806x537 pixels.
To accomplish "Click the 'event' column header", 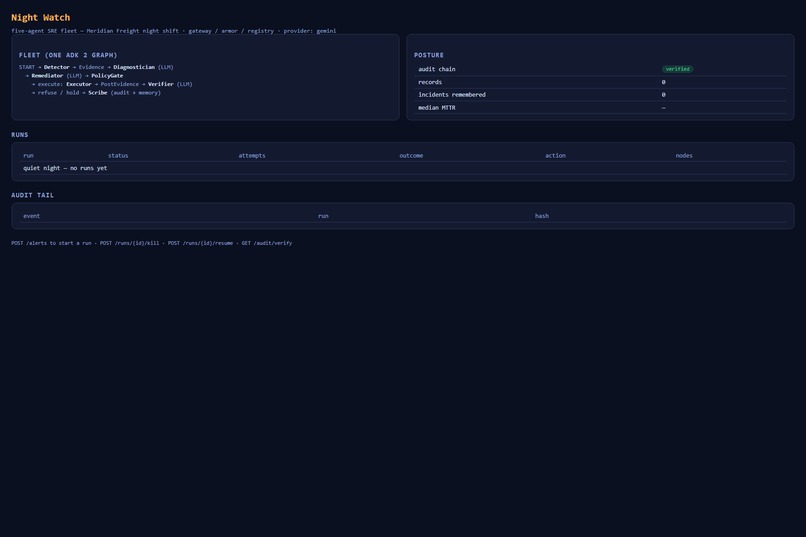I will click(x=31, y=216).
